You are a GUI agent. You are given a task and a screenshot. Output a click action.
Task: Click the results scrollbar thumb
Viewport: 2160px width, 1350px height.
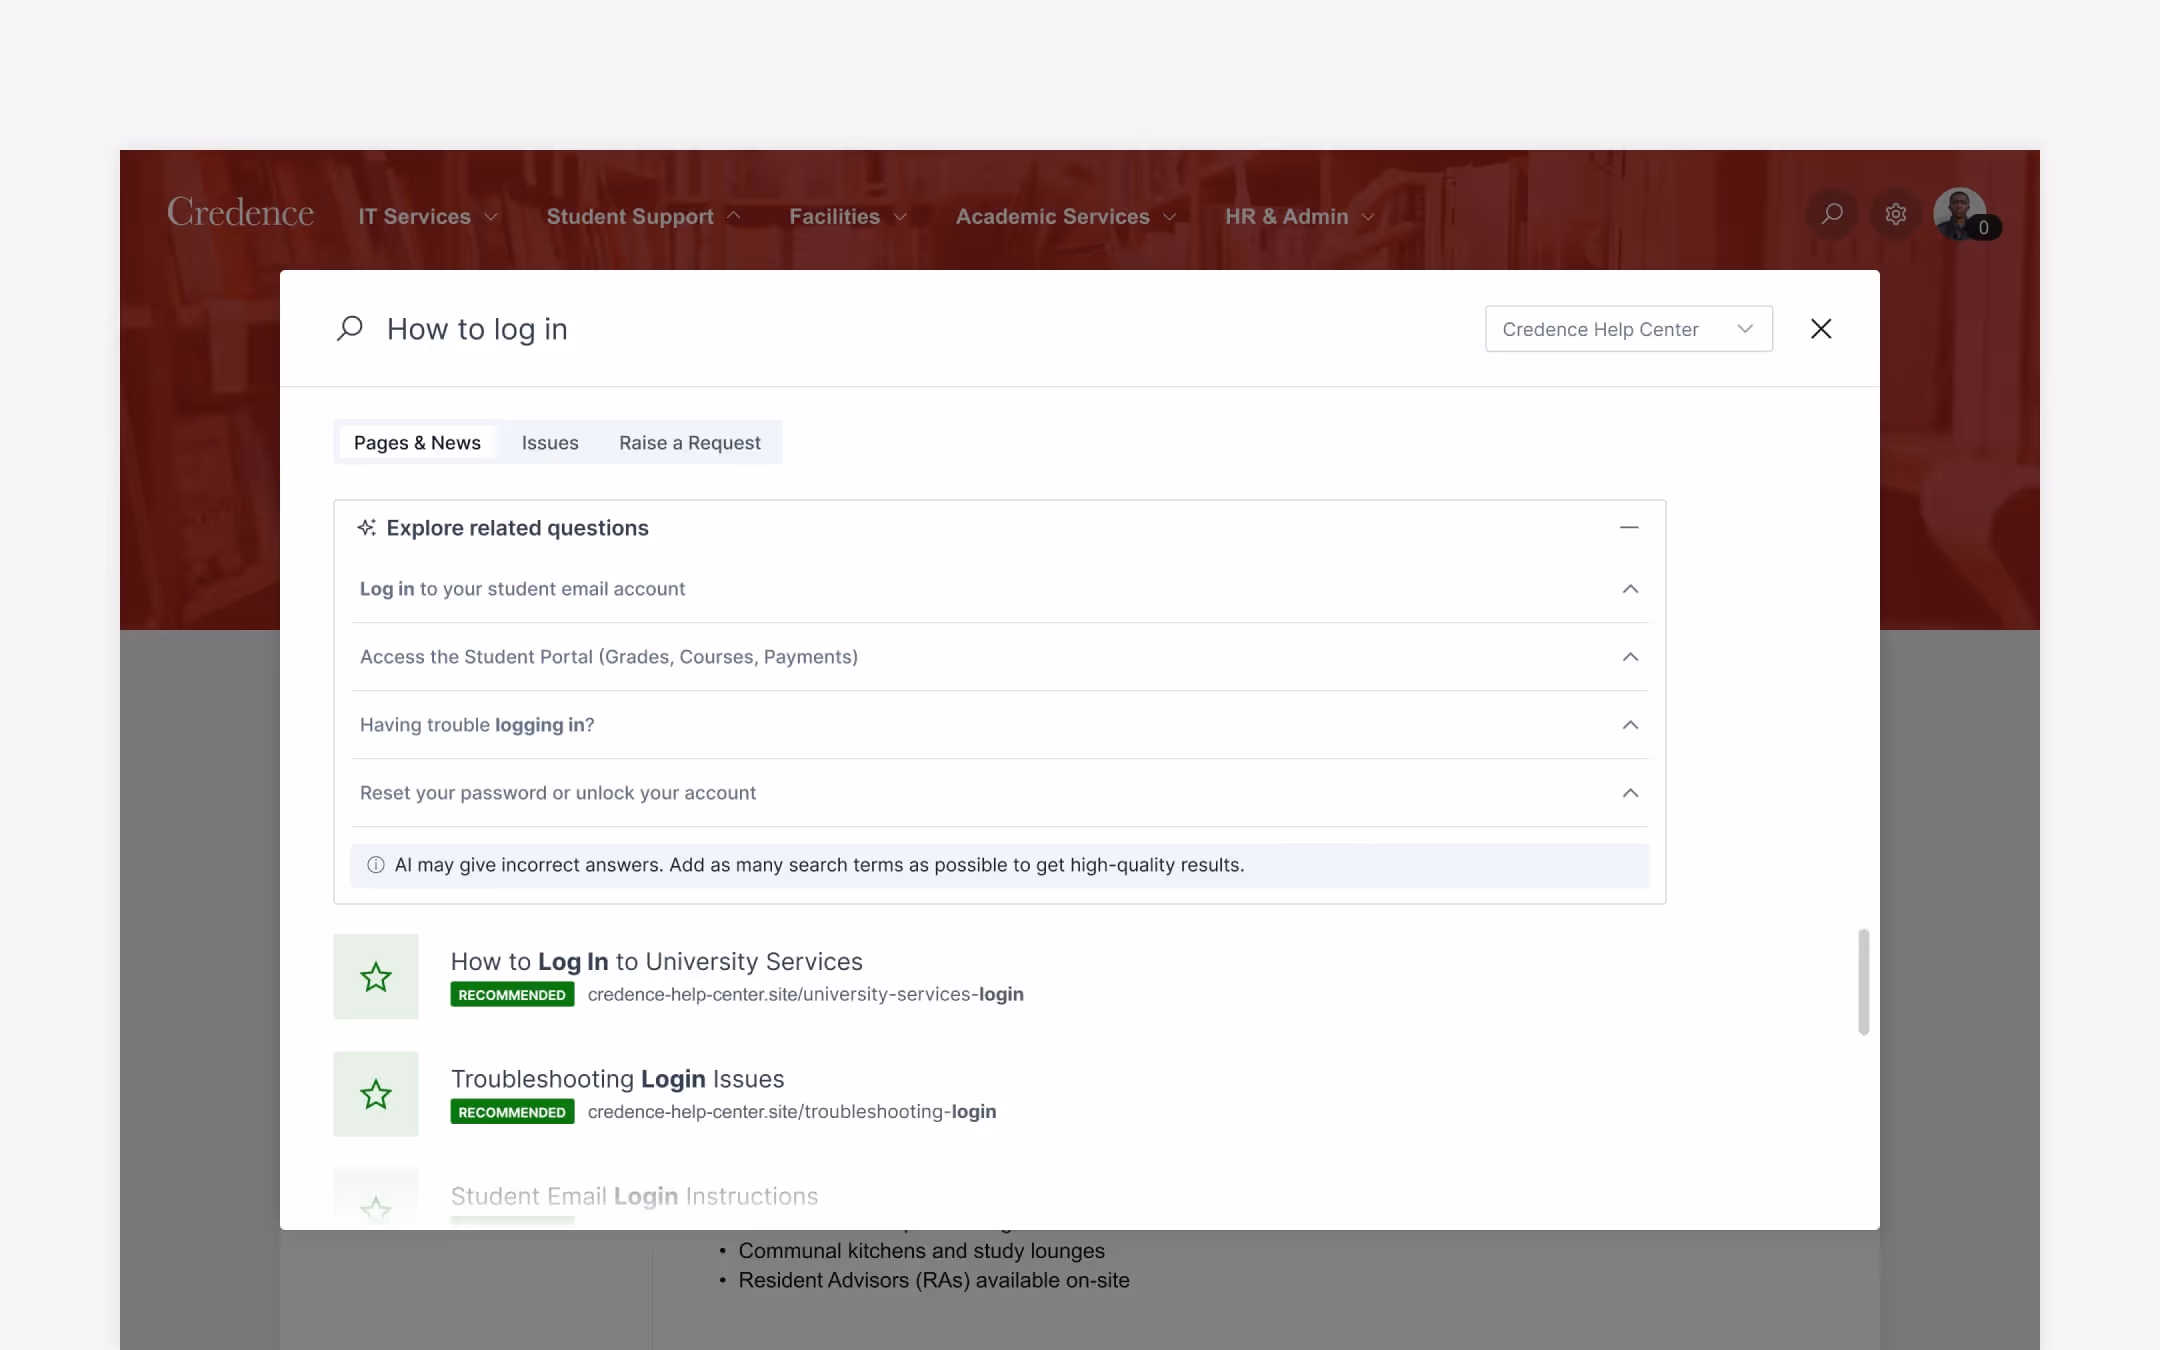[x=1863, y=982]
